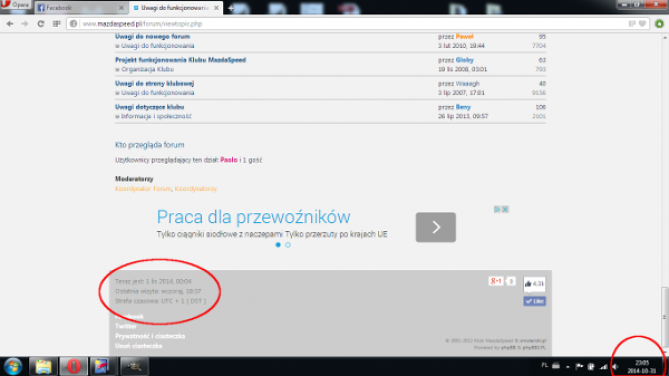Show hidden tray icons arrow
Viewport: 669px width, 376px height.
[x=568, y=367]
